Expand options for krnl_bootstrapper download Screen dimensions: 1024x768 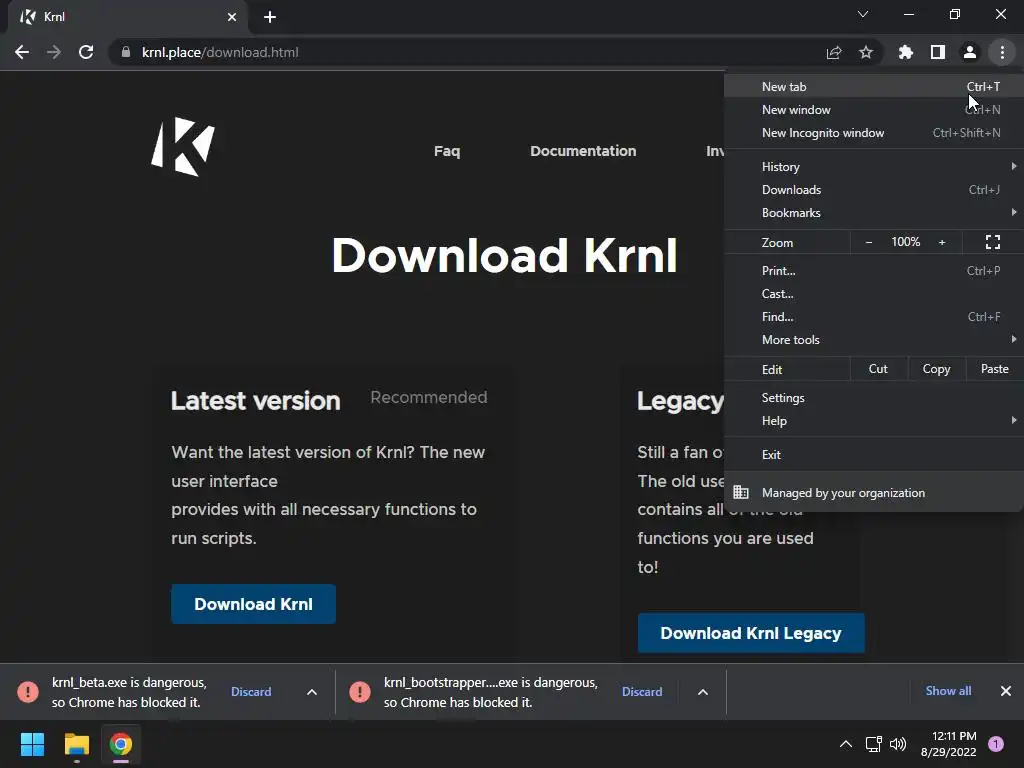[703, 692]
